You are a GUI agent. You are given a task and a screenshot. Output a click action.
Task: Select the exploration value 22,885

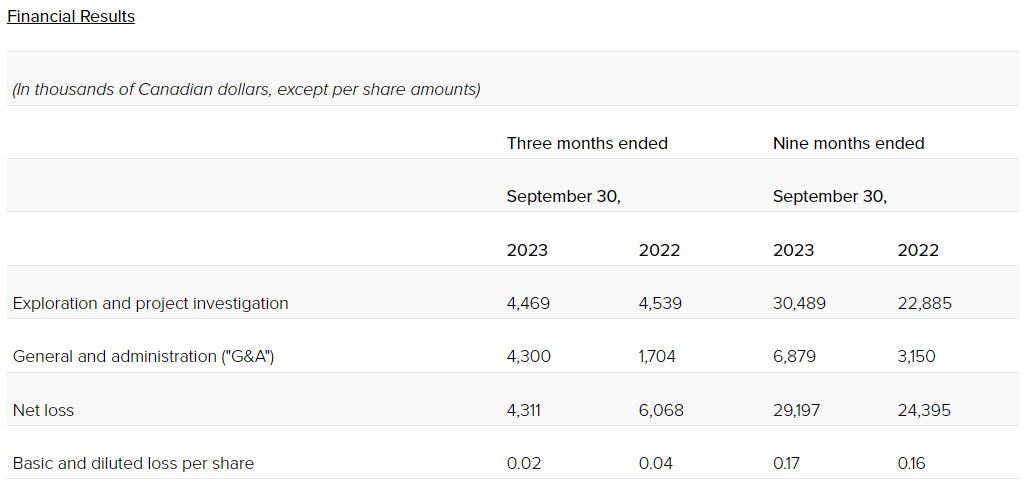925,303
